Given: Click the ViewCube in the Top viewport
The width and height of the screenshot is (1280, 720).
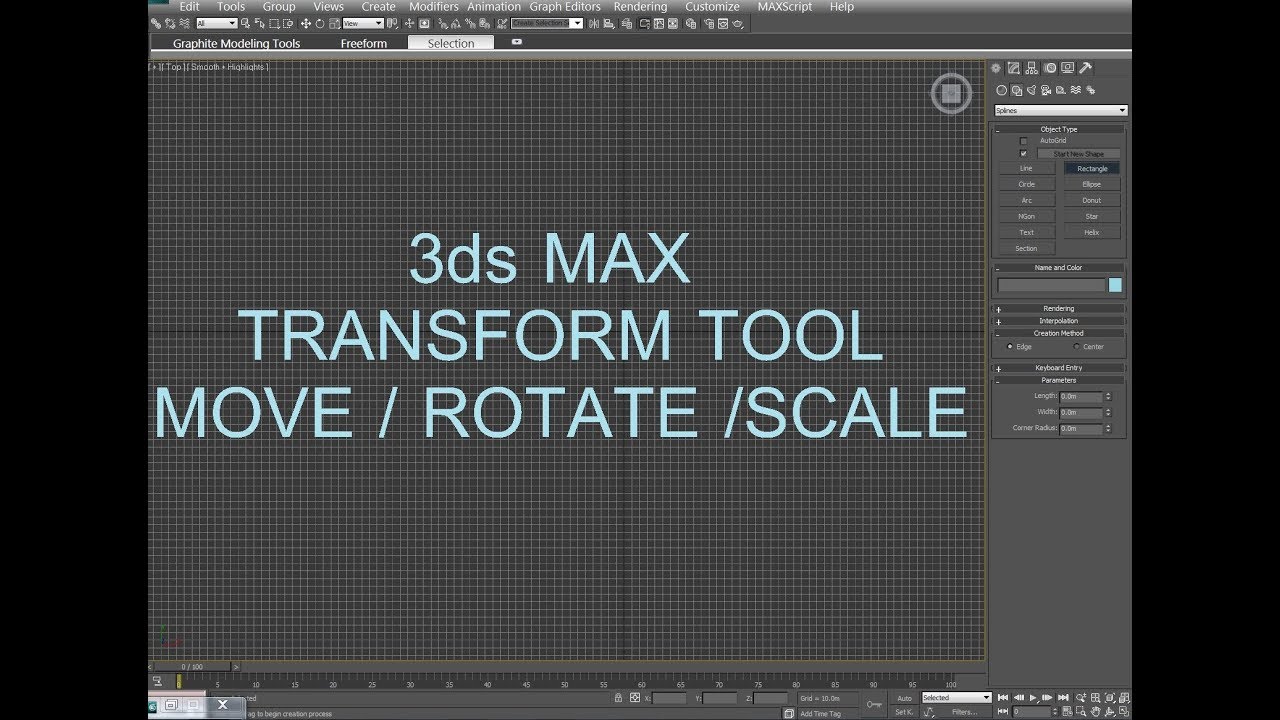Looking at the screenshot, I should [951, 94].
